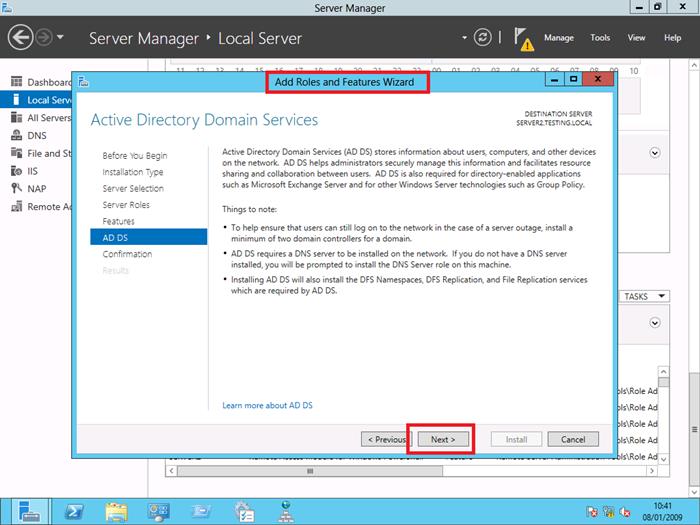Click the muted speaker icon in system tray
Viewport: 700px width, 525px height.
625,512
